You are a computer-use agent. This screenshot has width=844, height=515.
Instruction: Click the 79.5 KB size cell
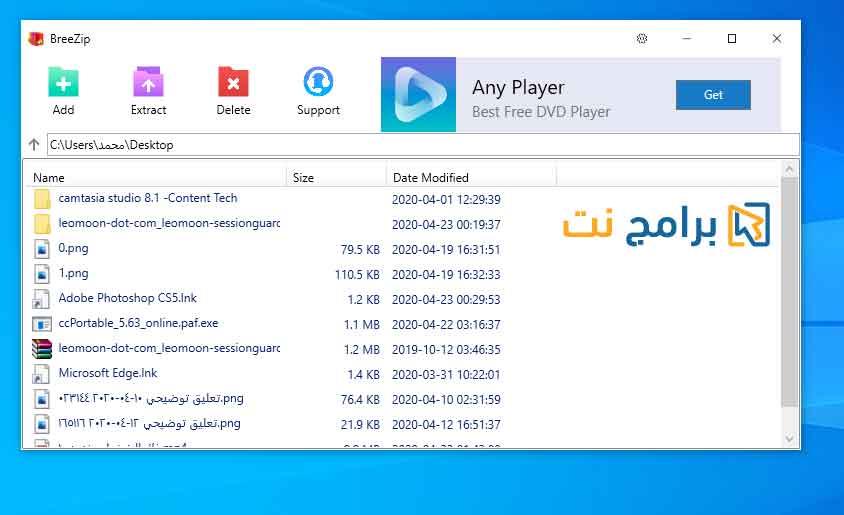[360, 250]
